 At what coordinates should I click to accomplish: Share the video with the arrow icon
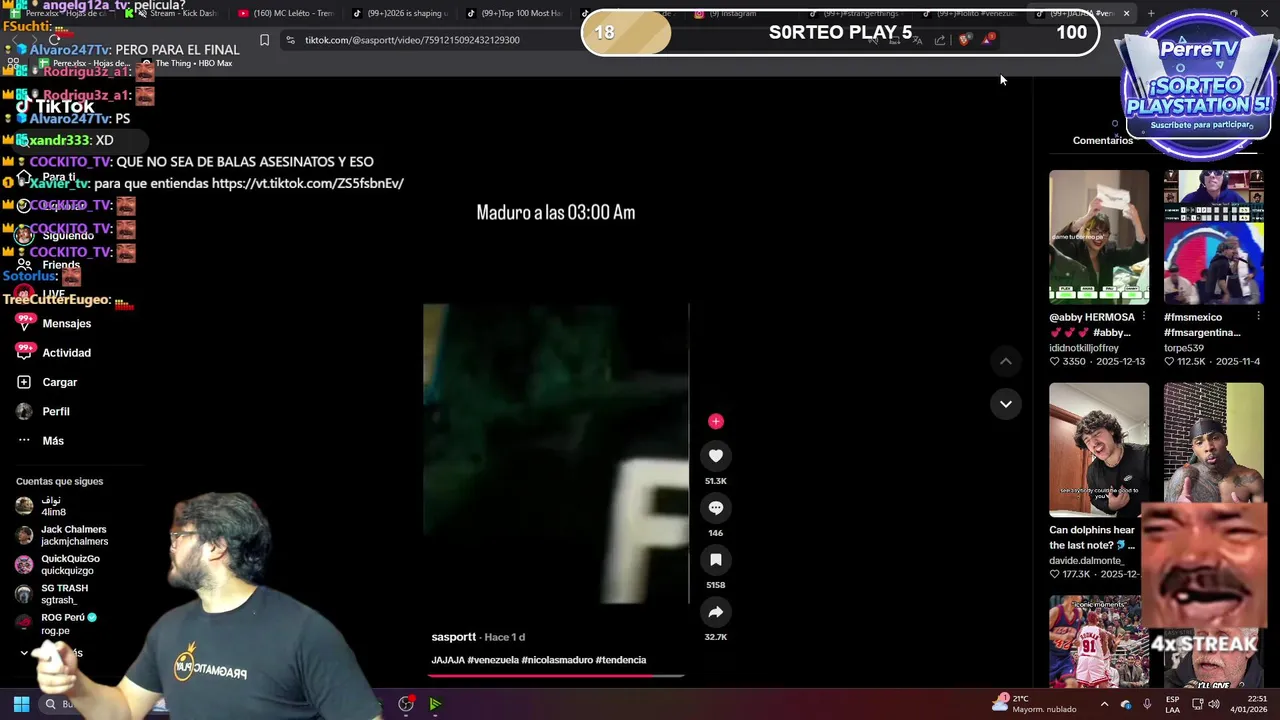715,612
